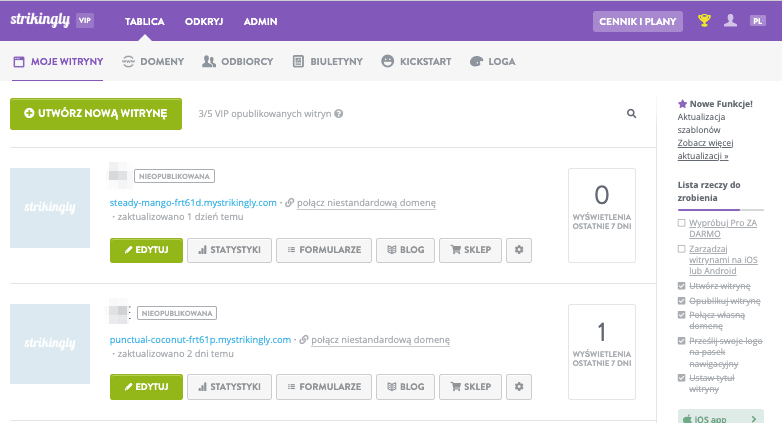Click połącz niestandardową domenę for steady-mango

coord(367,203)
